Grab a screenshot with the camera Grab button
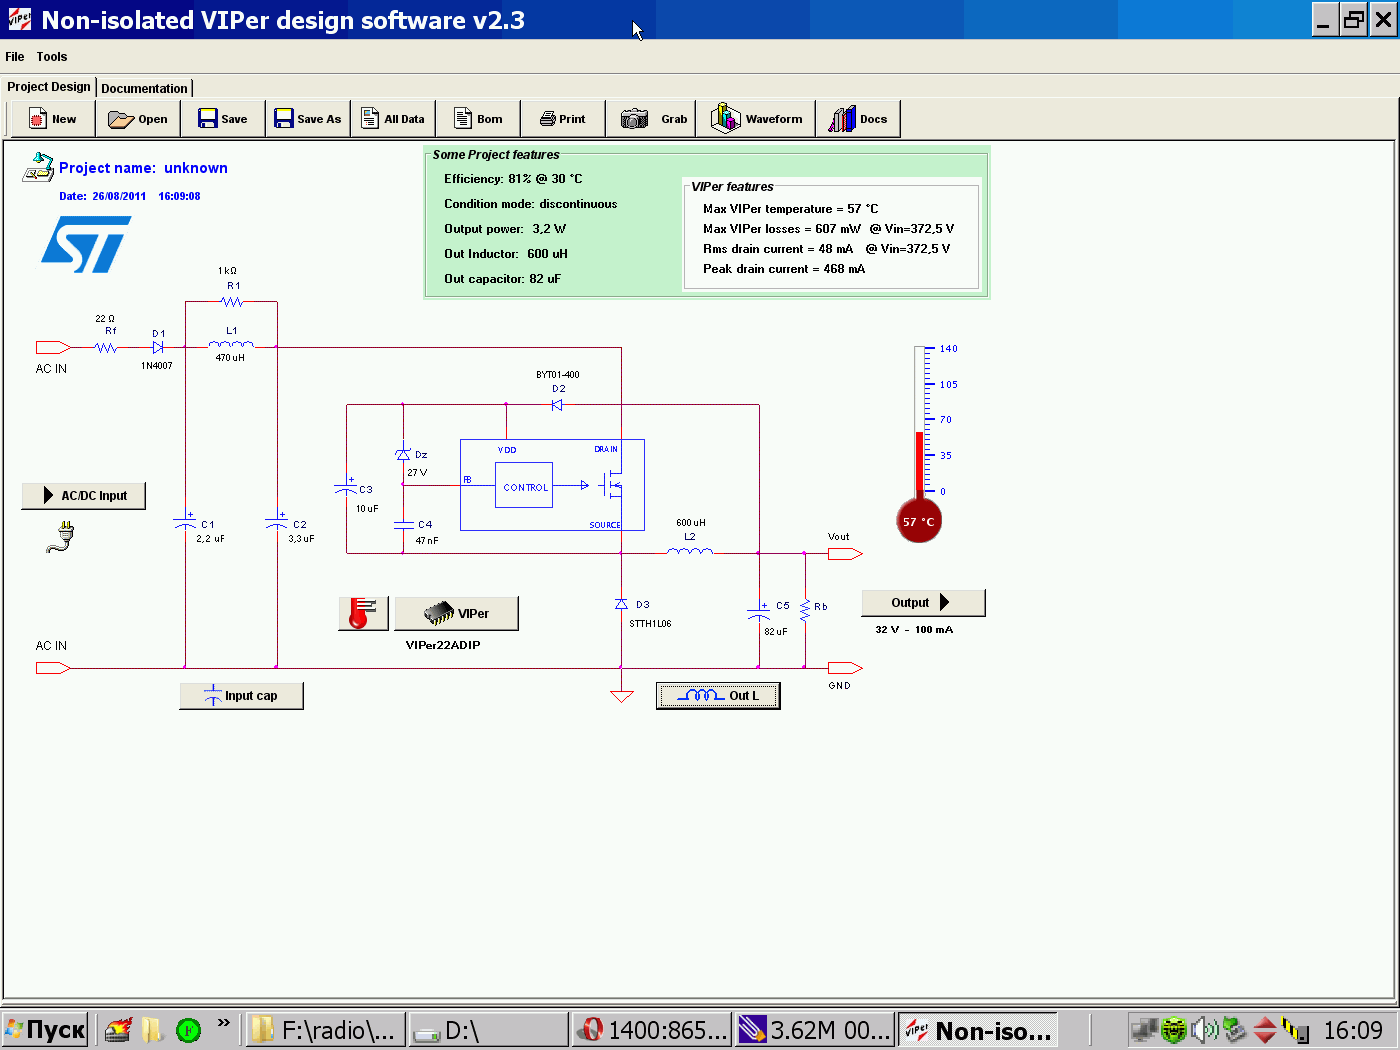Screen dimensions: 1400x1050 point(653,119)
